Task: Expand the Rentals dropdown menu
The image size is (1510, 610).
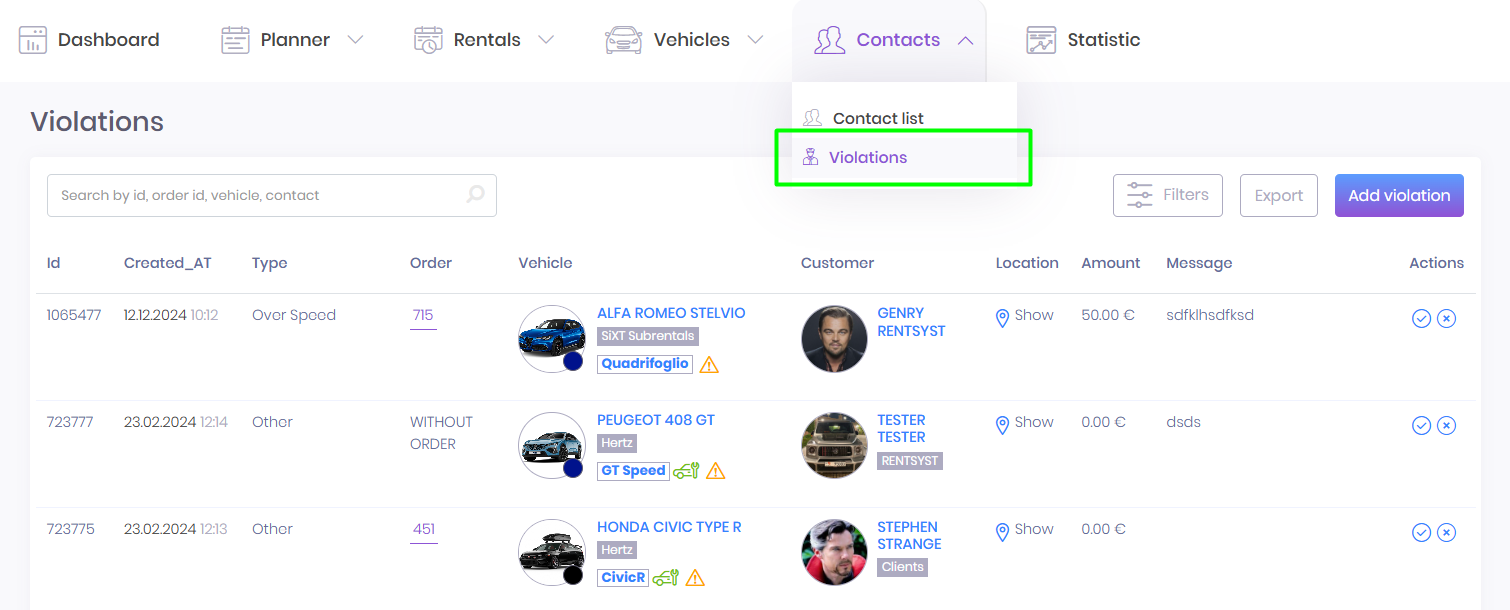Action: [x=545, y=40]
